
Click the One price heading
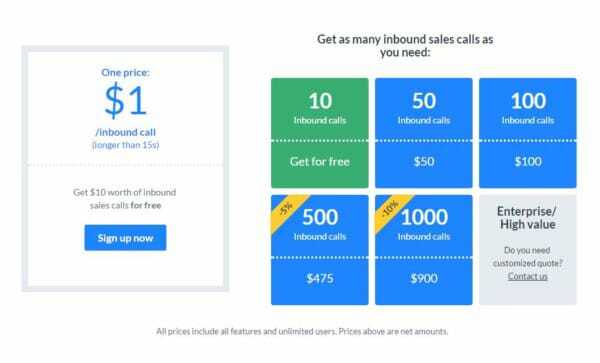tap(125, 72)
